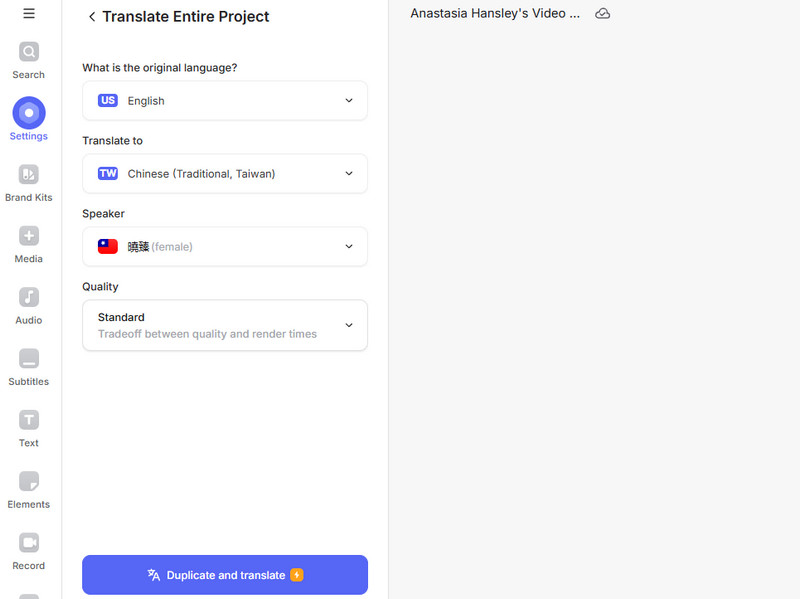Open the Settings sidebar icon

point(29,113)
